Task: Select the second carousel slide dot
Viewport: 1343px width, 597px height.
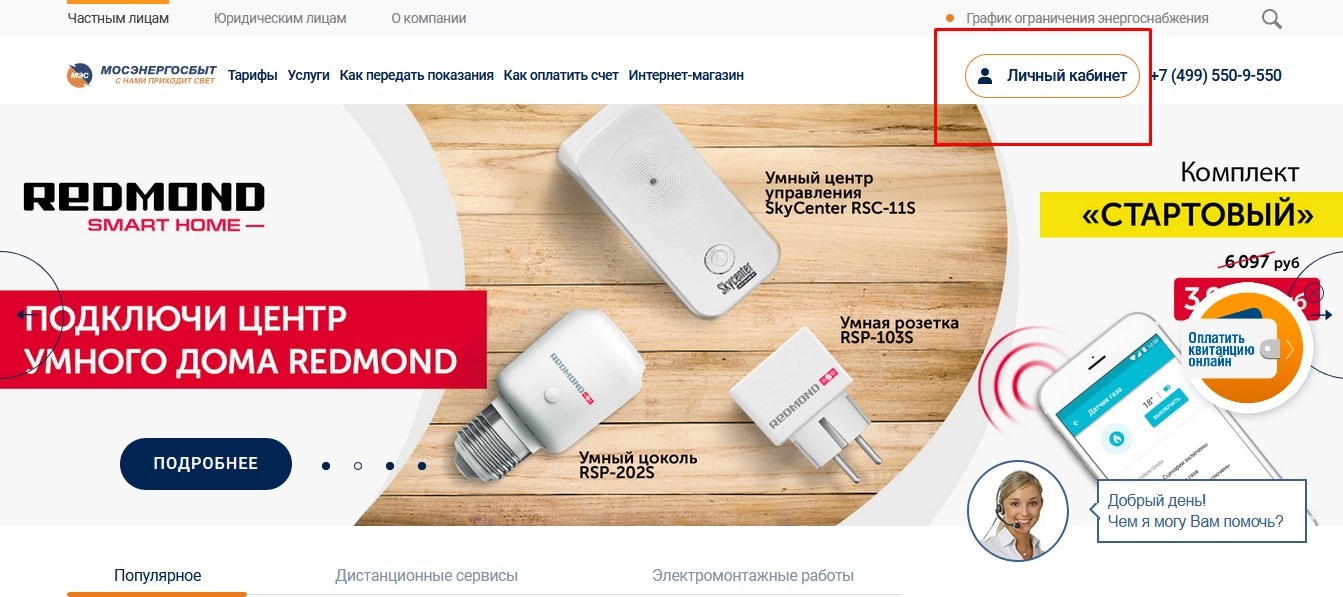Action: coord(358,466)
